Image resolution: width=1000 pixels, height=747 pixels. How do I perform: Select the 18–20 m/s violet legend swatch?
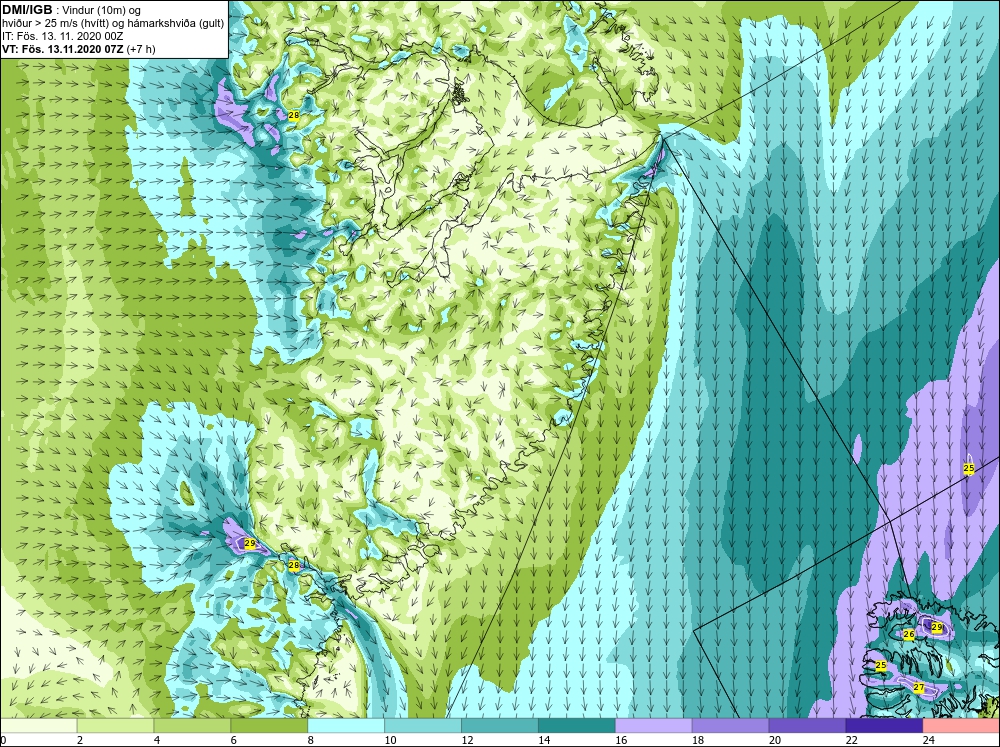point(730,726)
